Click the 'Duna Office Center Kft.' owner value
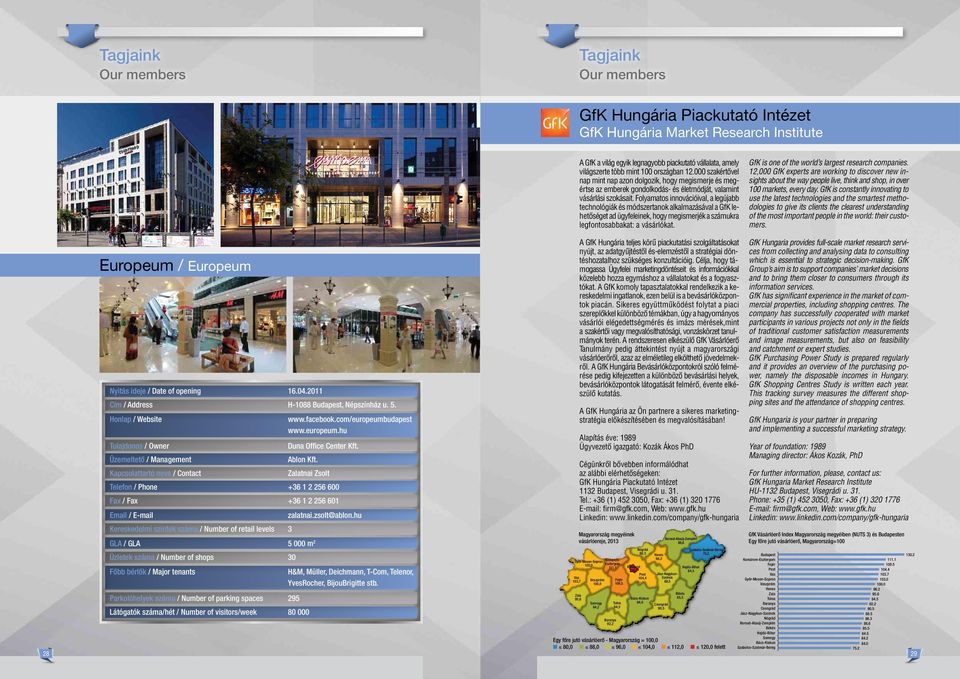 coord(323,446)
